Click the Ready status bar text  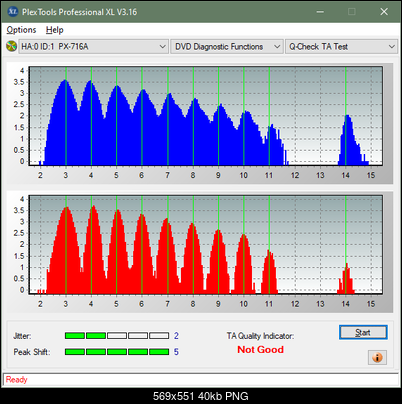(x=17, y=380)
